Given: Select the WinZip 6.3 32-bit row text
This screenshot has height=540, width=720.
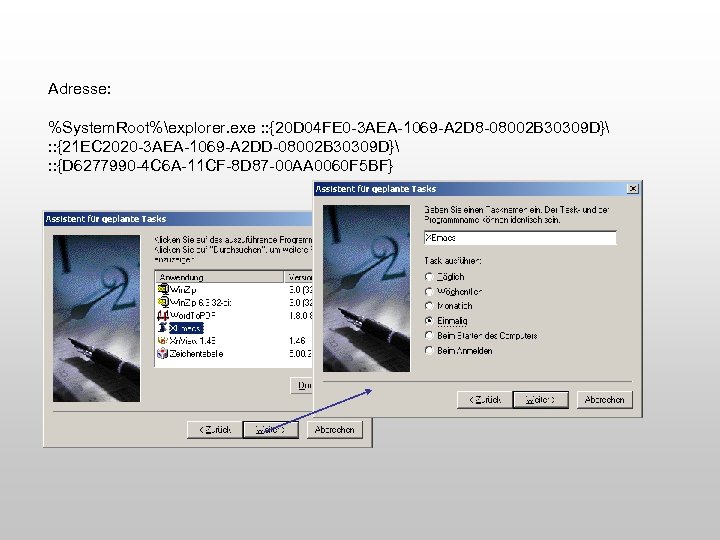Looking at the screenshot, I should click(x=200, y=302).
